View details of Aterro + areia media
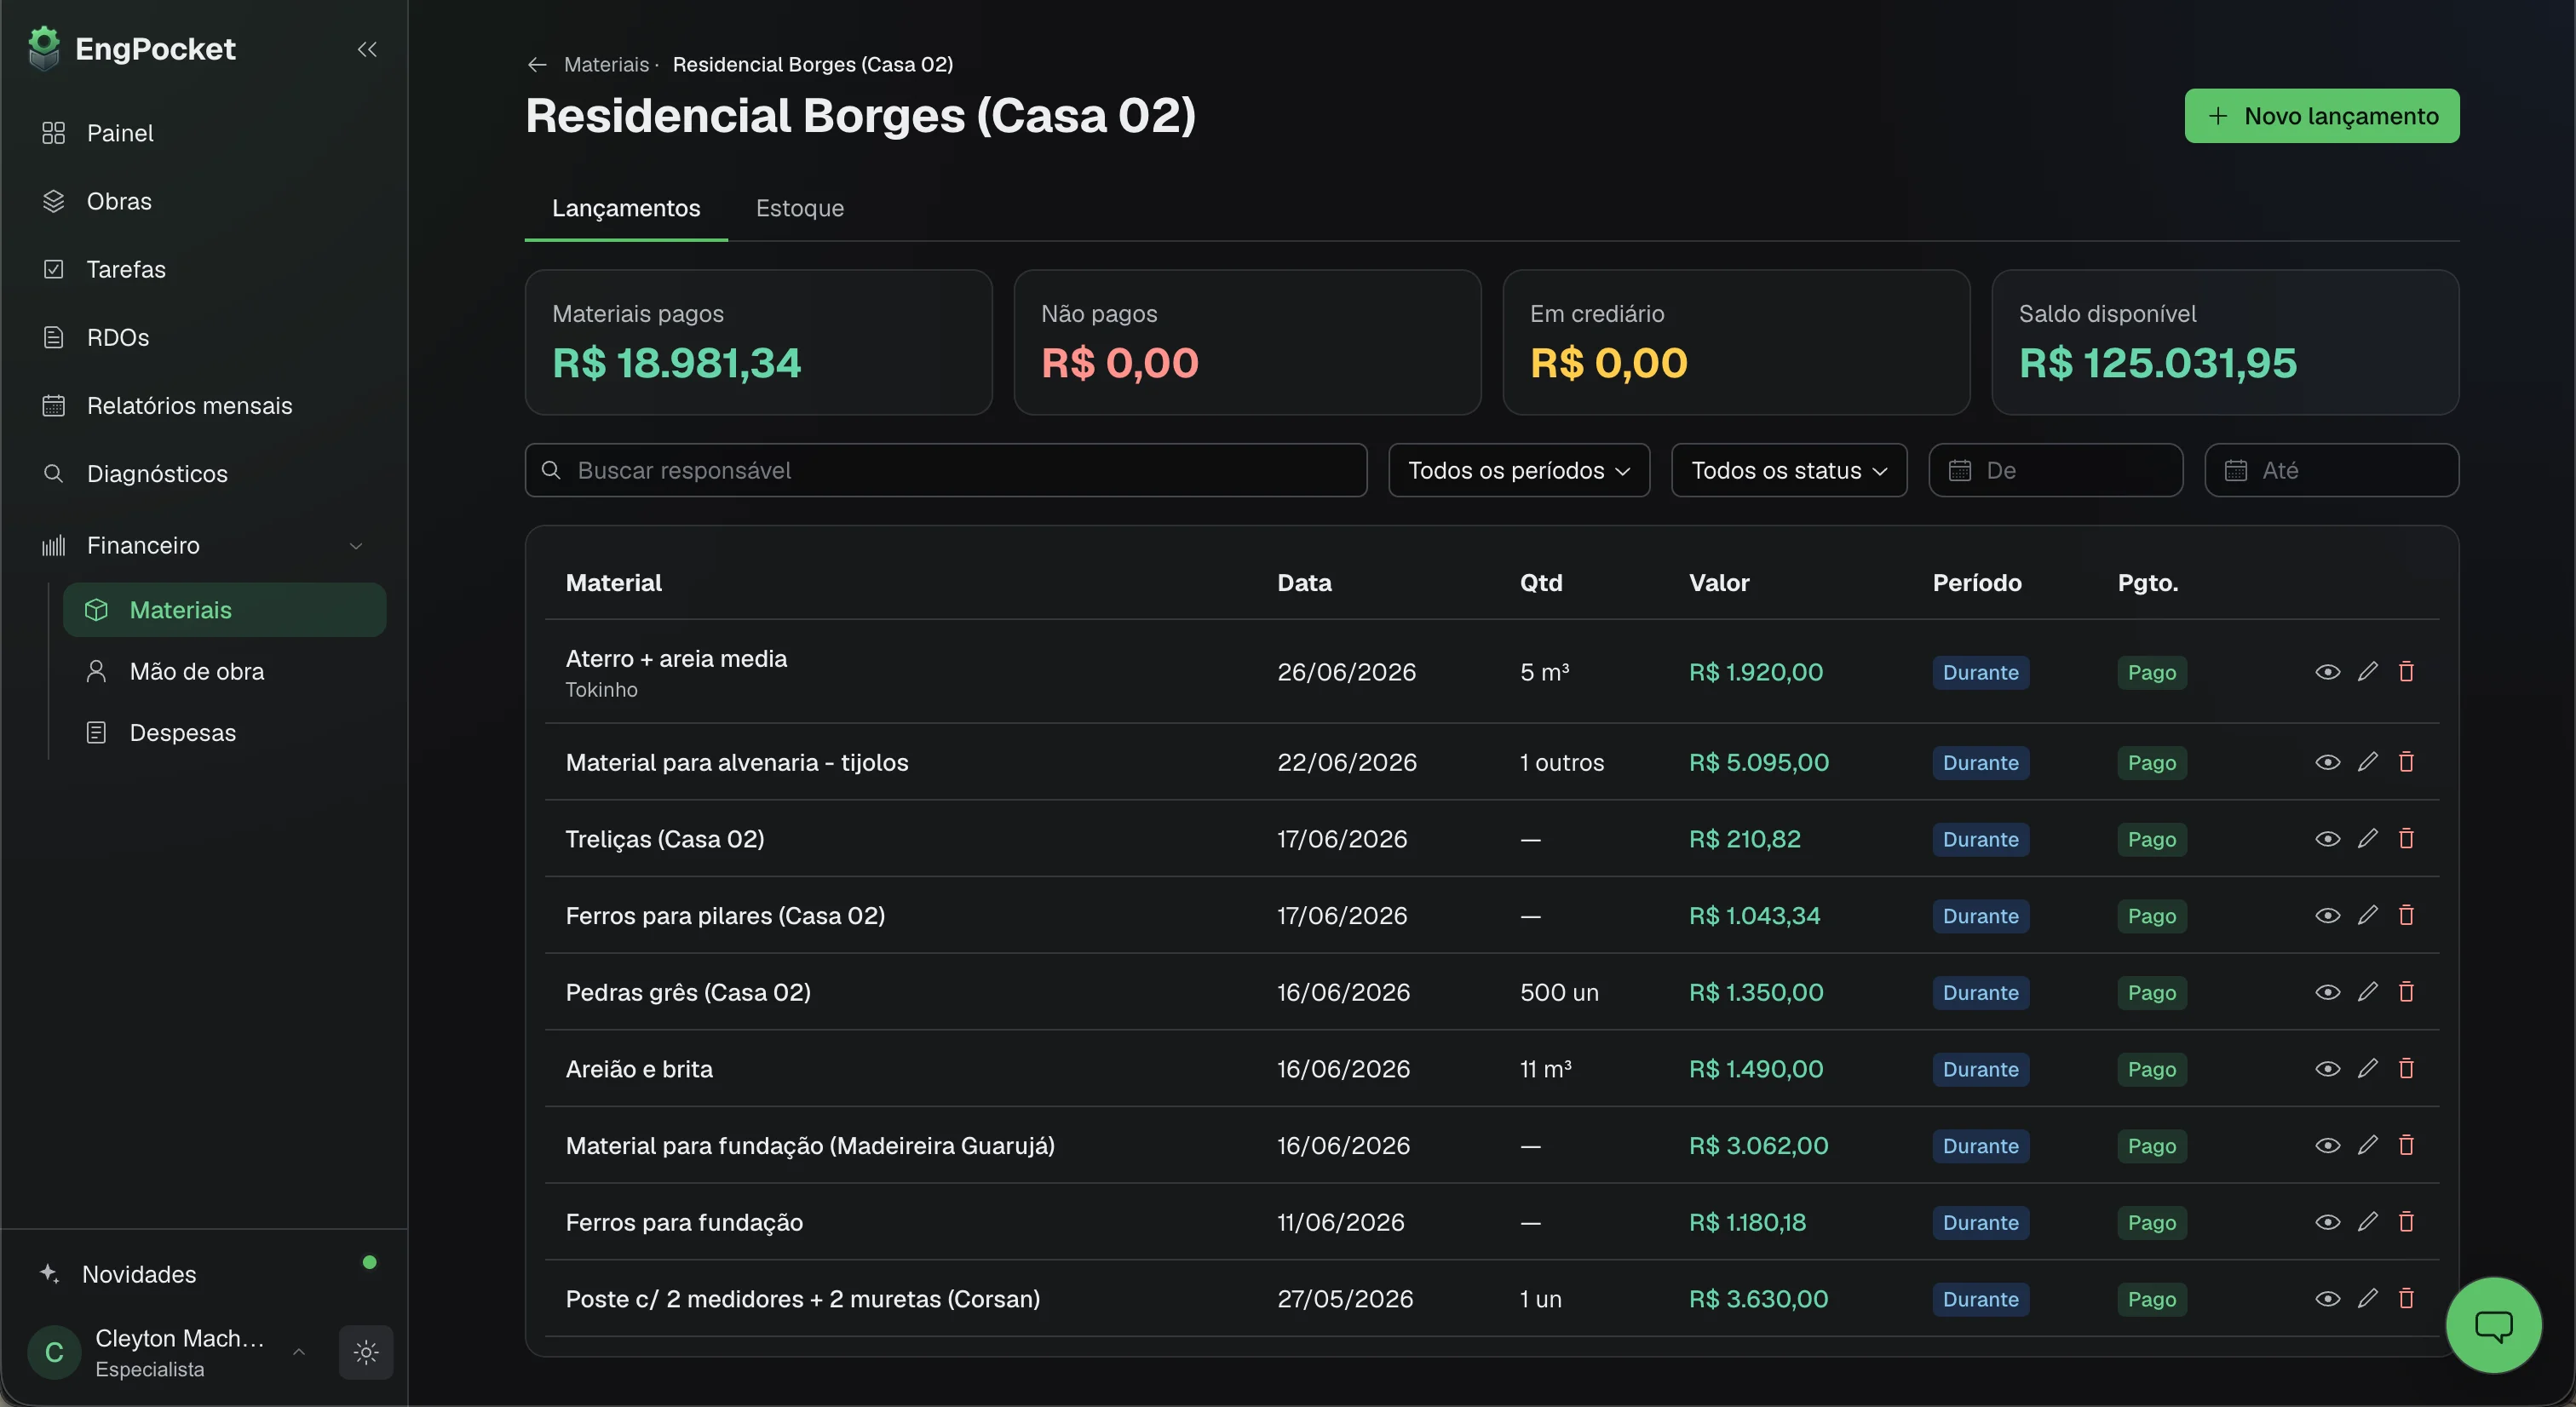The image size is (2576, 1407). point(2328,672)
